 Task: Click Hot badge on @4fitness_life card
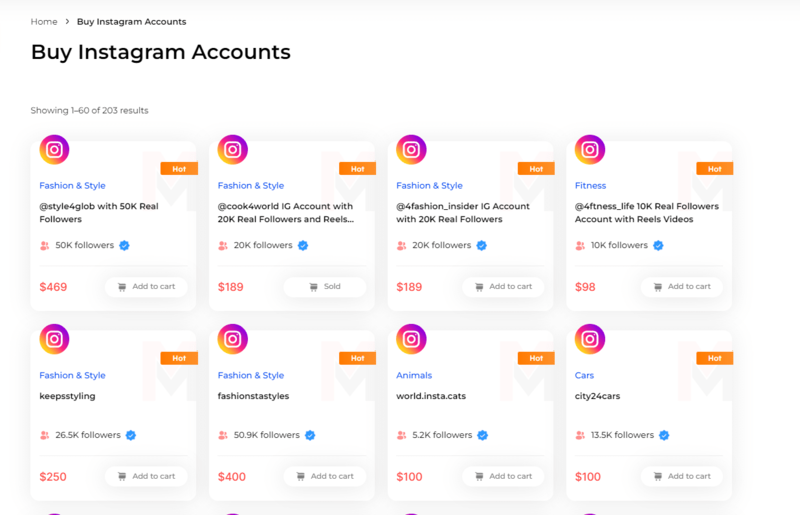pyautogui.click(x=714, y=169)
